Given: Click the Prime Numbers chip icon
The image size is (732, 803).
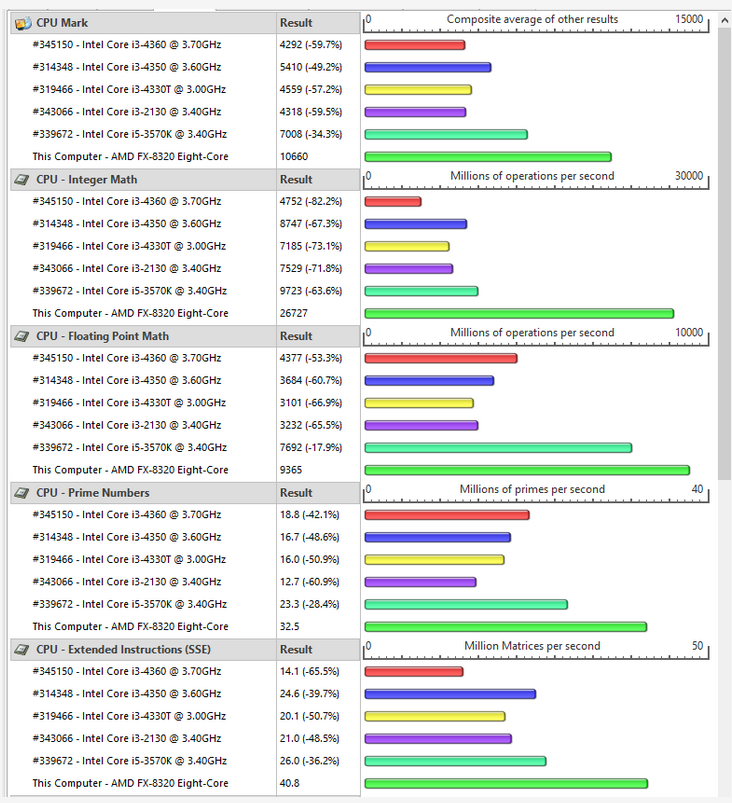Looking at the screenshot, I should 22,493.
